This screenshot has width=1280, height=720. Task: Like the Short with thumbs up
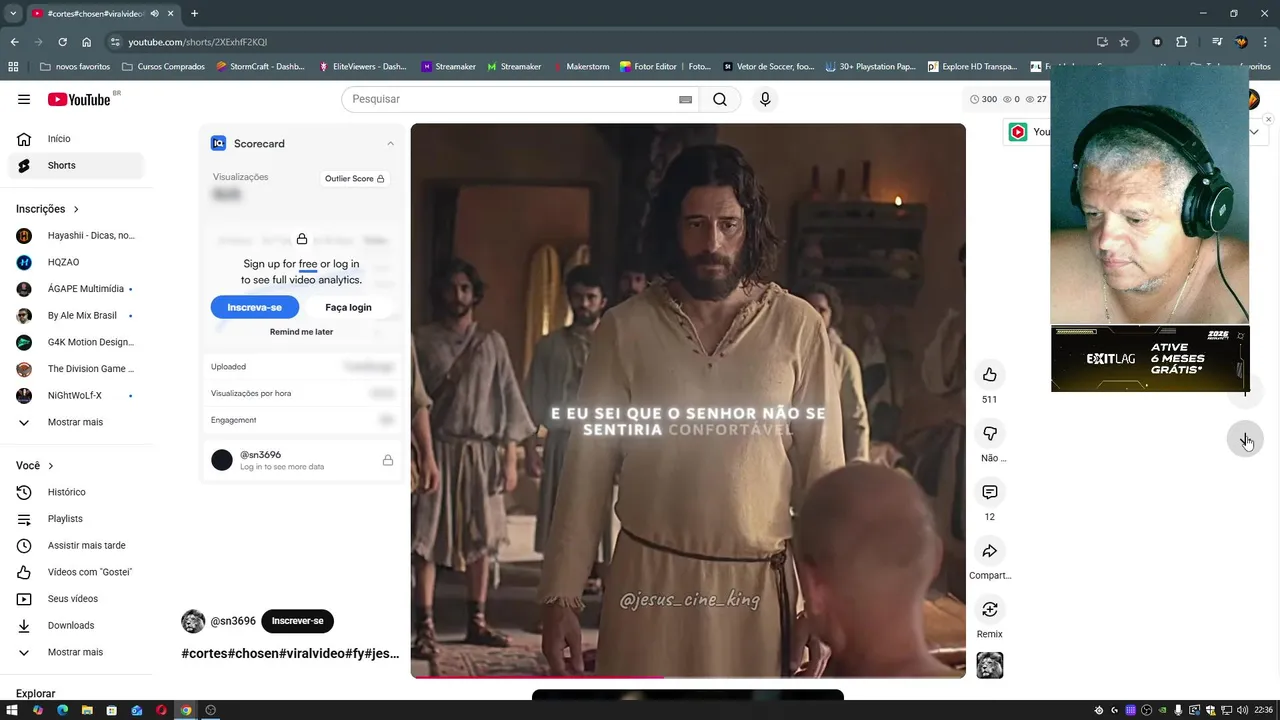[989, 374]
